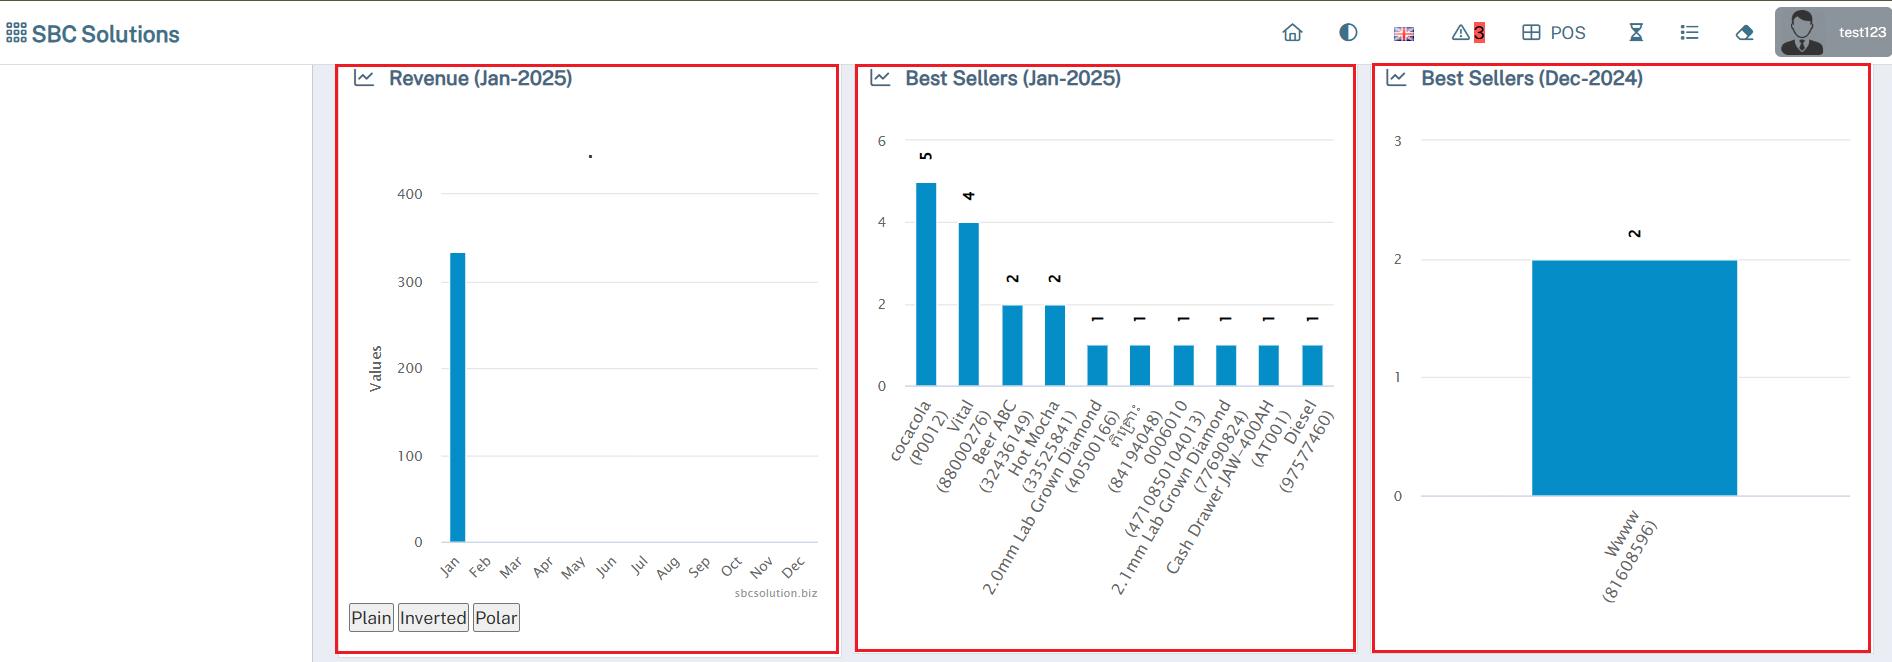Screen dimensions: 1892x662
Task: Switch revenue chart to Inverted view
Action: point(433,618)
